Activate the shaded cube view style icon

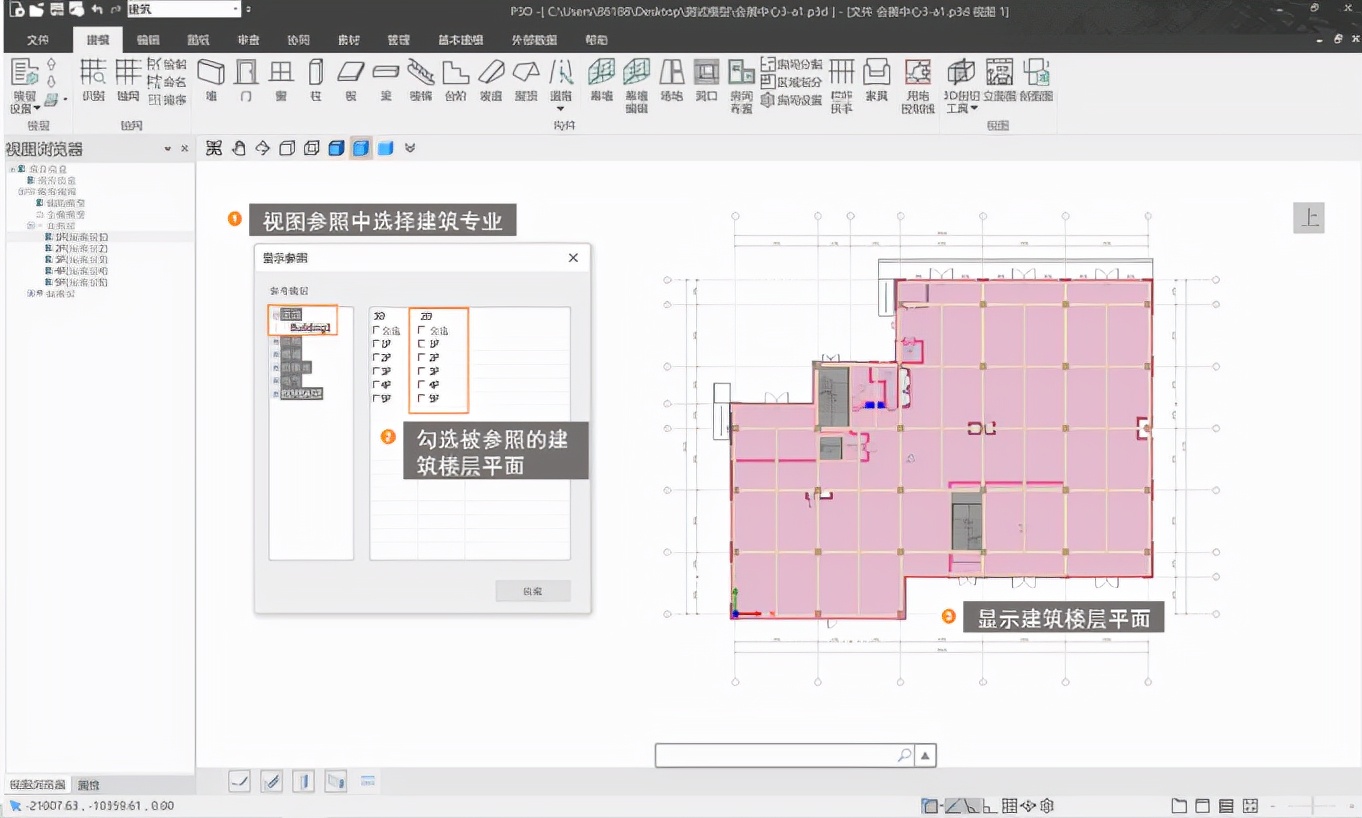pyautogui.click(x=360, y=148)
